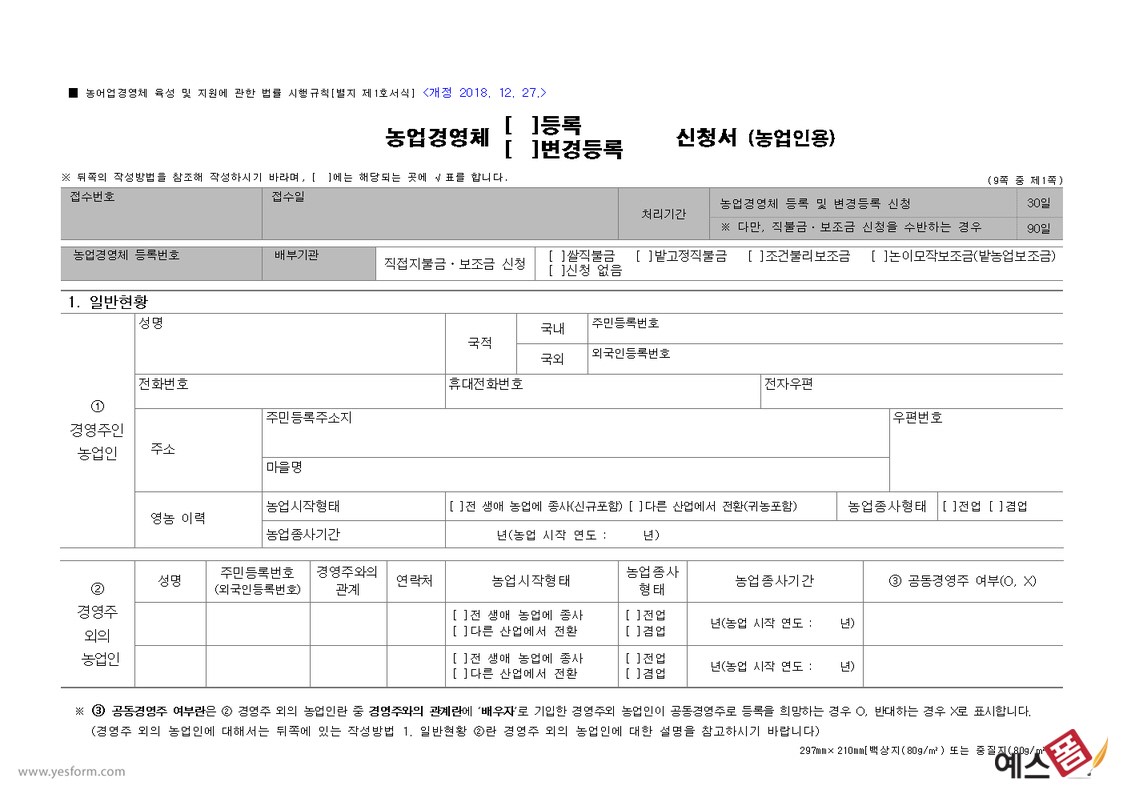Click the 휴대전화번호 field

point(603,392)
